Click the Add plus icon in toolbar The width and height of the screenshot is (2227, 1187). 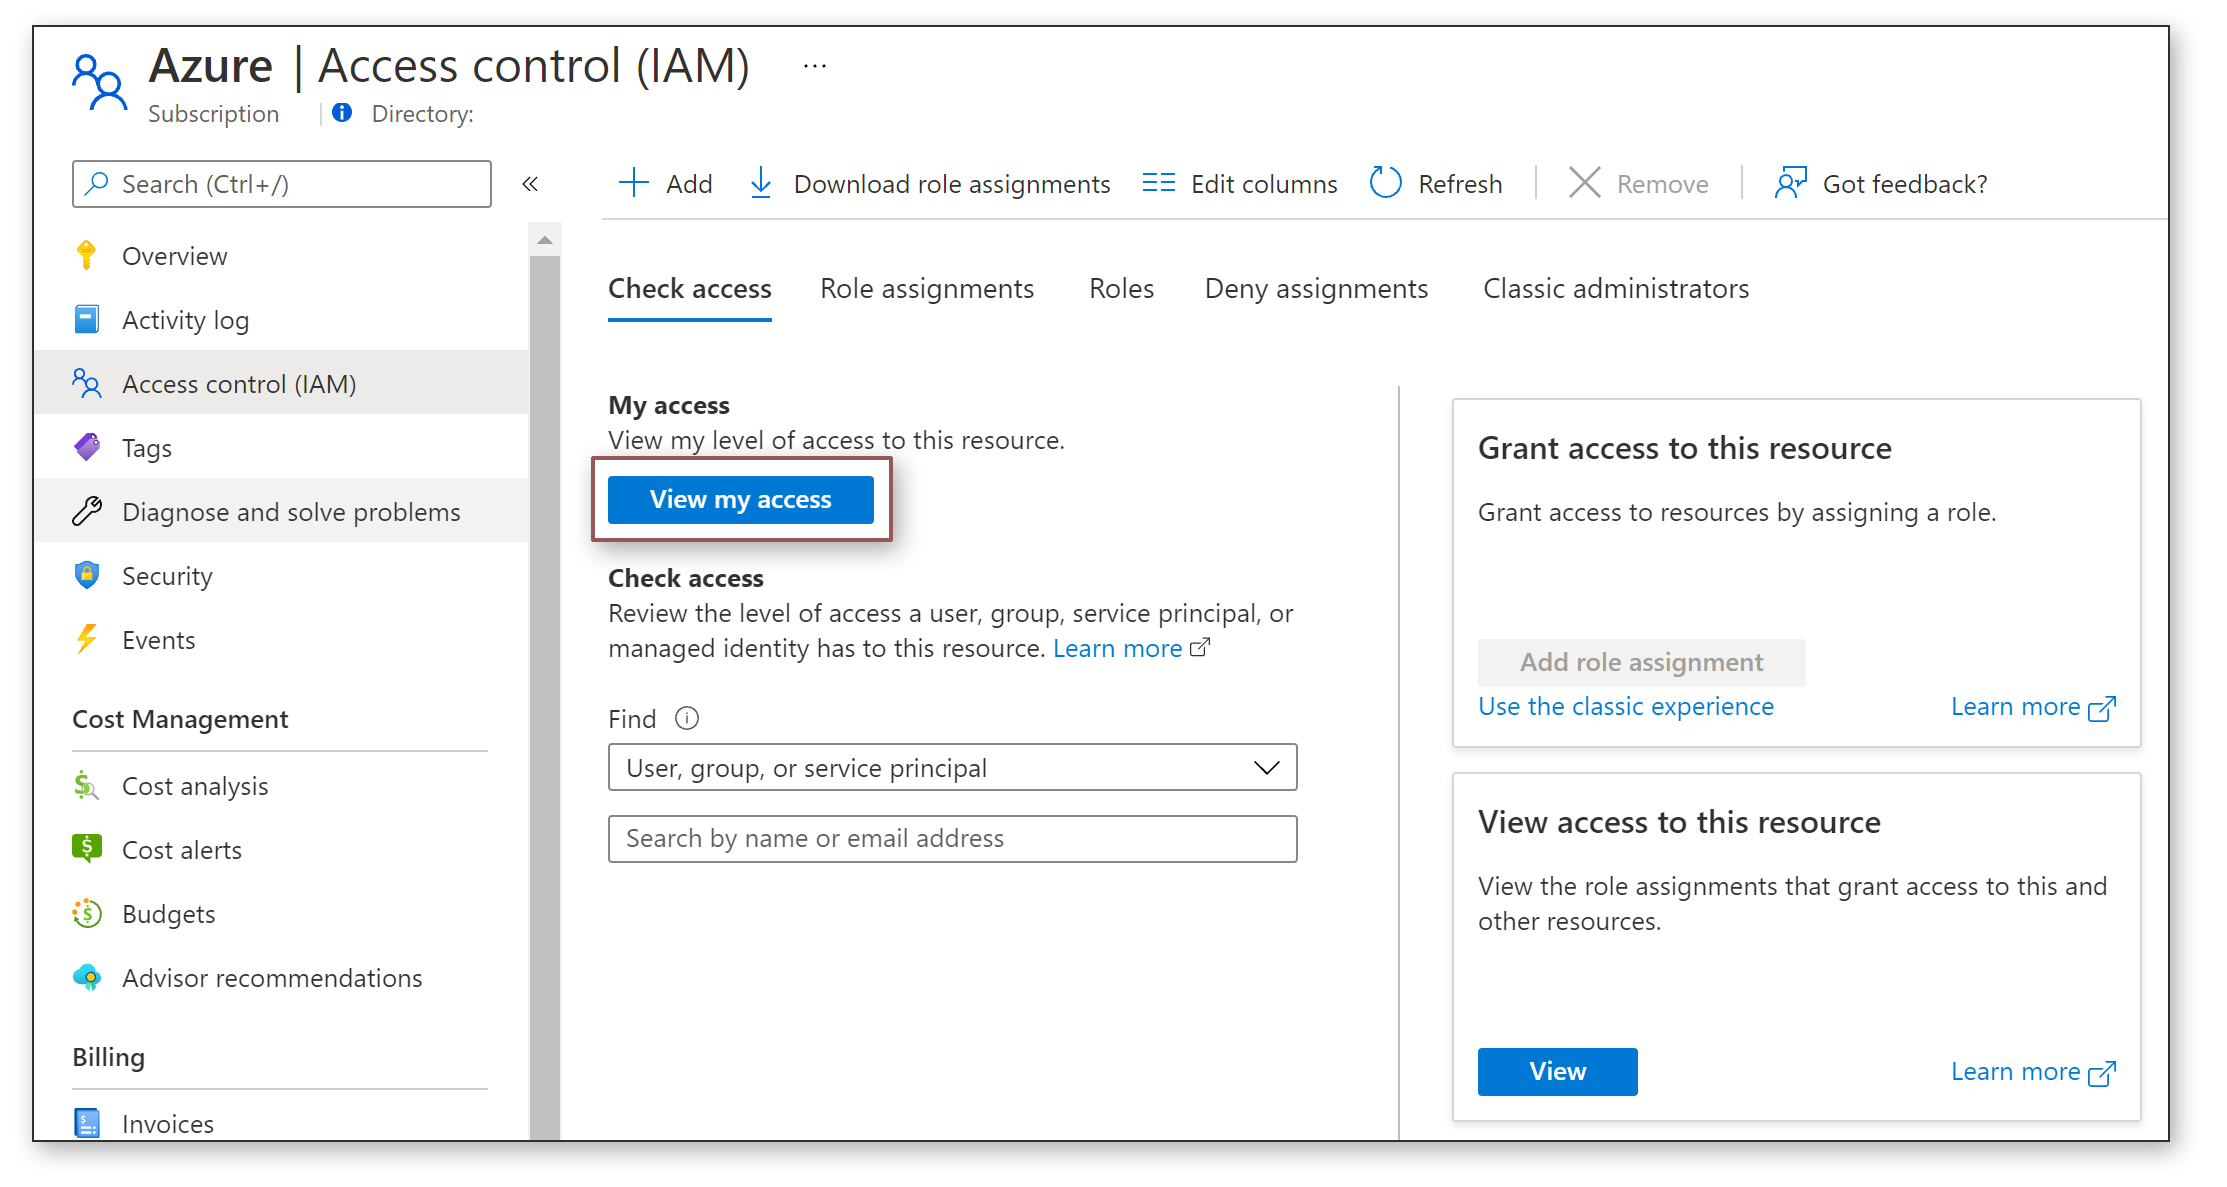(634, 183)
